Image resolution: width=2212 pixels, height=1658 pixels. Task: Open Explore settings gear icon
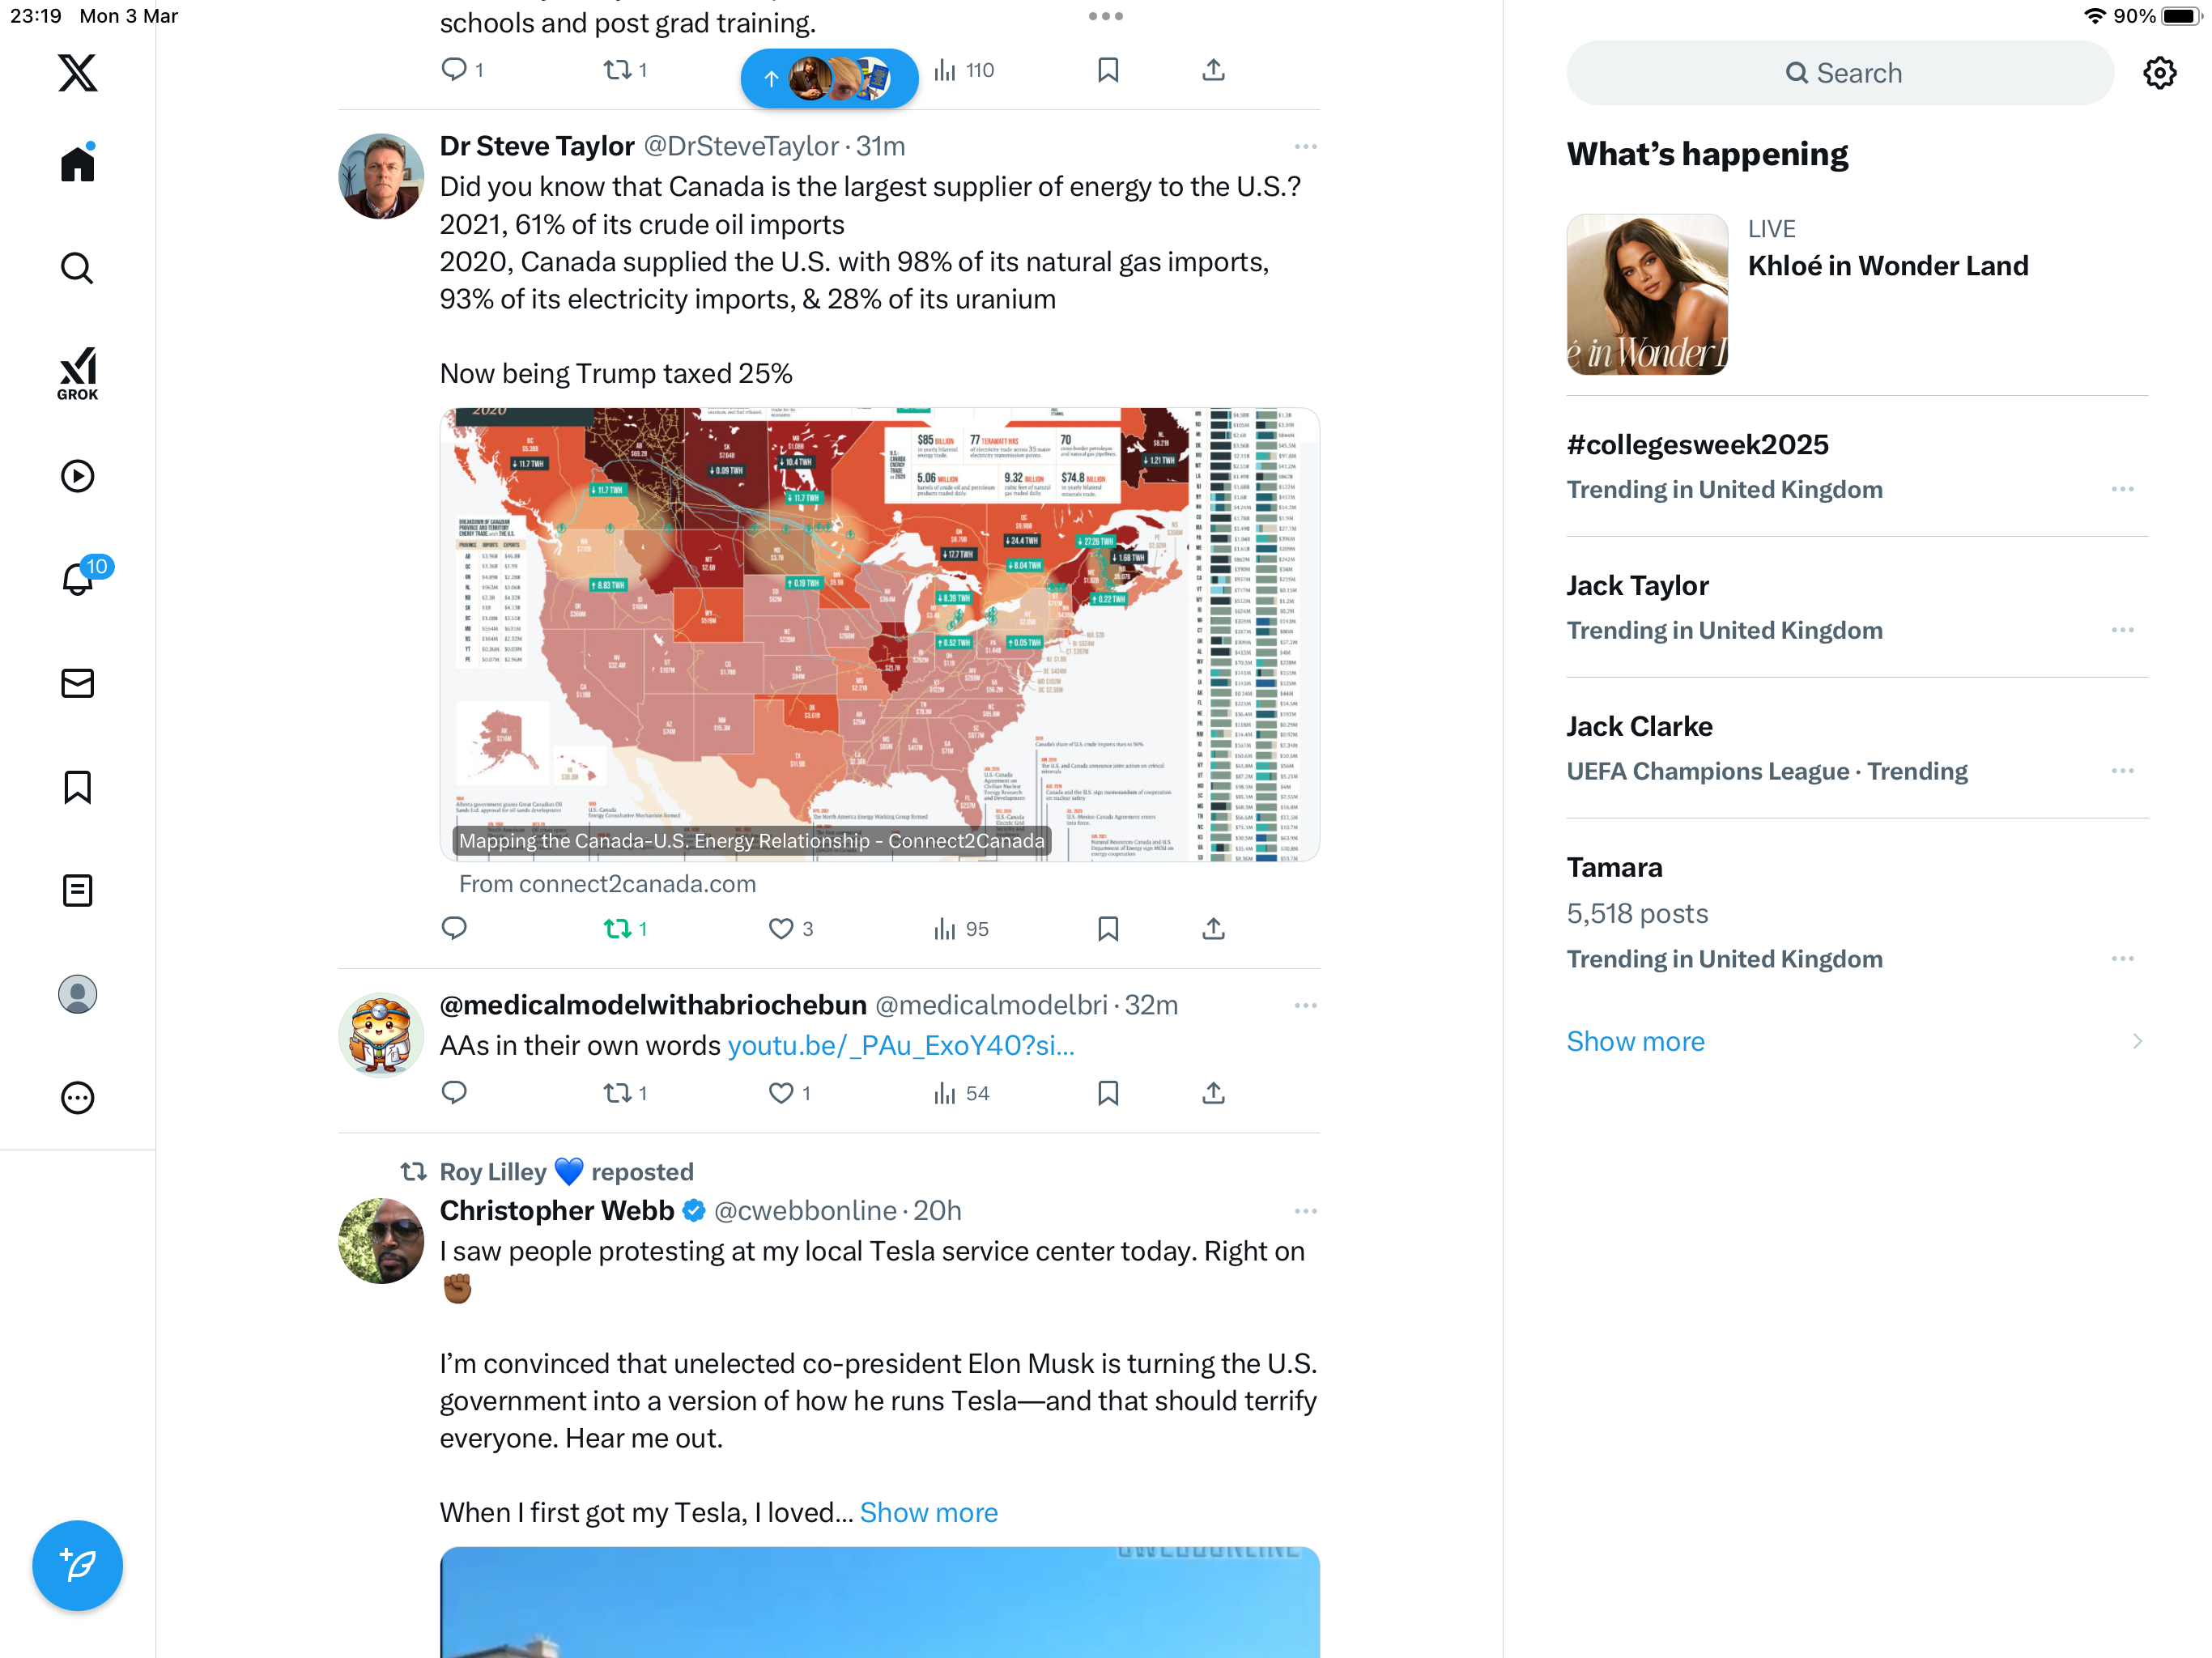[2160, 73]
